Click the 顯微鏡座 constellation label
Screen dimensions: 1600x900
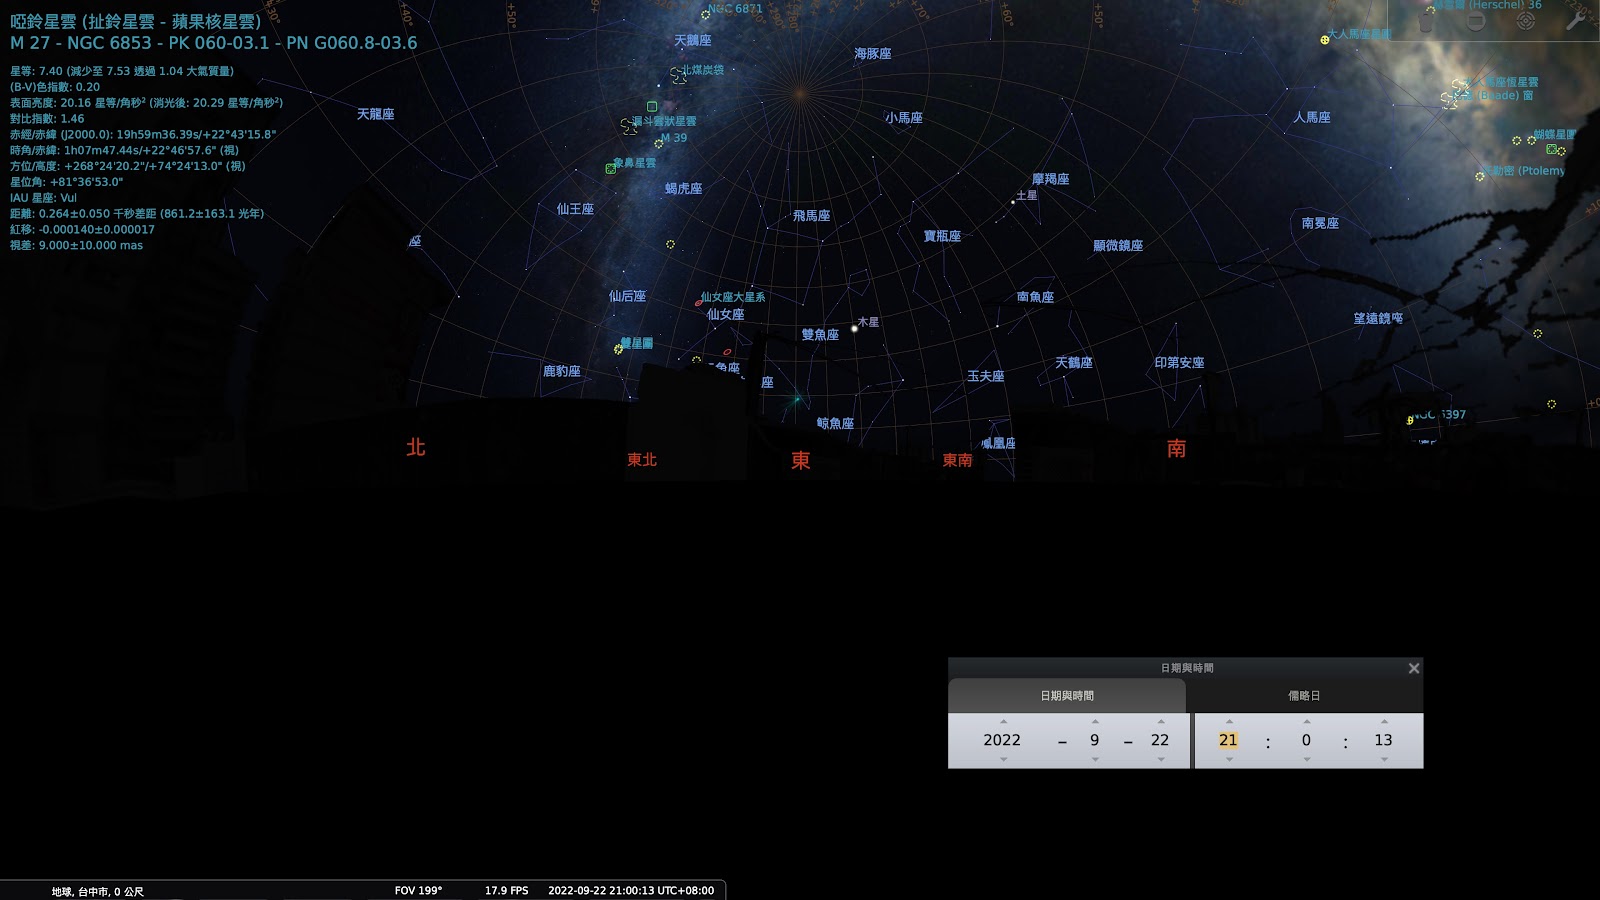point(1118,246)
